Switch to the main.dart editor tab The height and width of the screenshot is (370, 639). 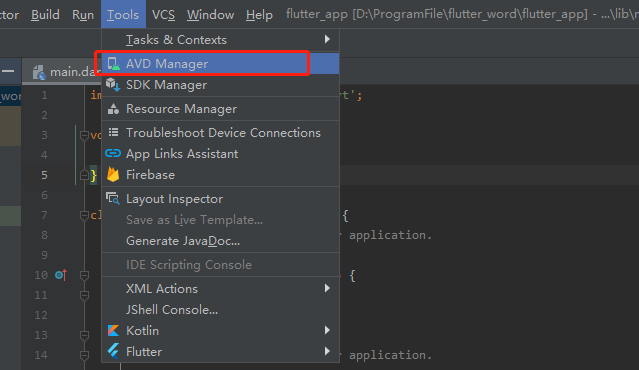[62, 72]
